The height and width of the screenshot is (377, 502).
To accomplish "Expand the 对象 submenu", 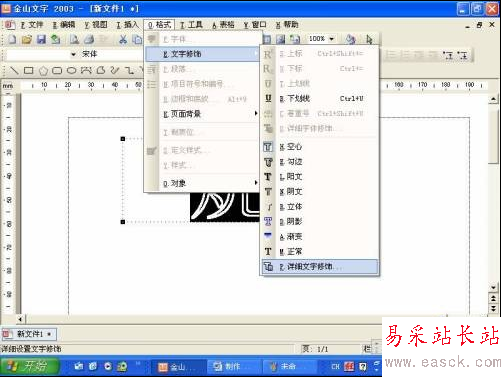I will 202,183.
